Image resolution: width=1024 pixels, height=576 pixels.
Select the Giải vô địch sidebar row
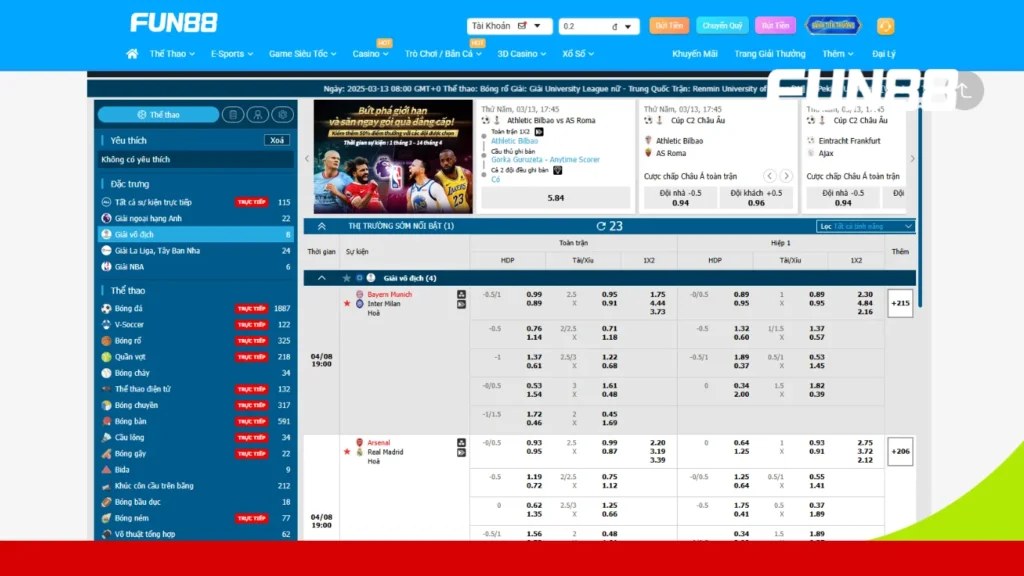click(x=195, y=234)
